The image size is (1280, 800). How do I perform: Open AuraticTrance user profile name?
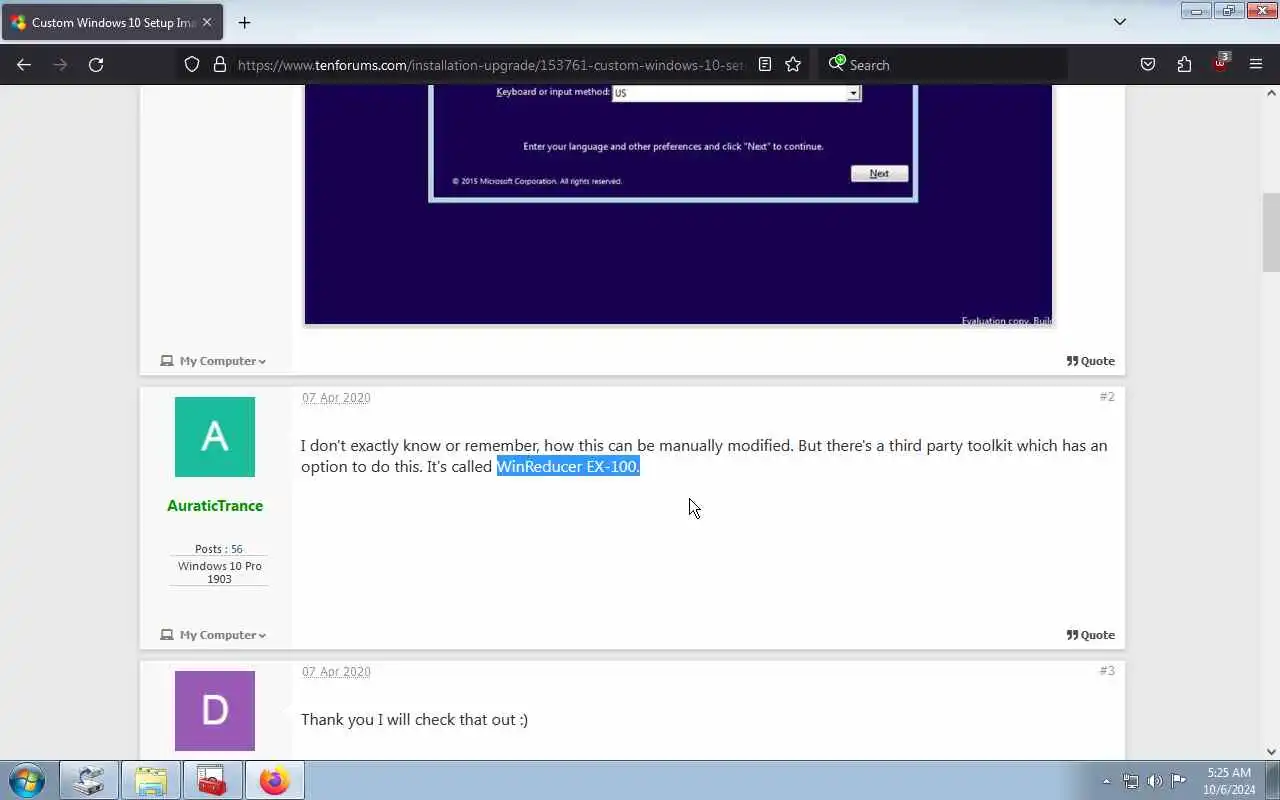(x=215, y=506)
